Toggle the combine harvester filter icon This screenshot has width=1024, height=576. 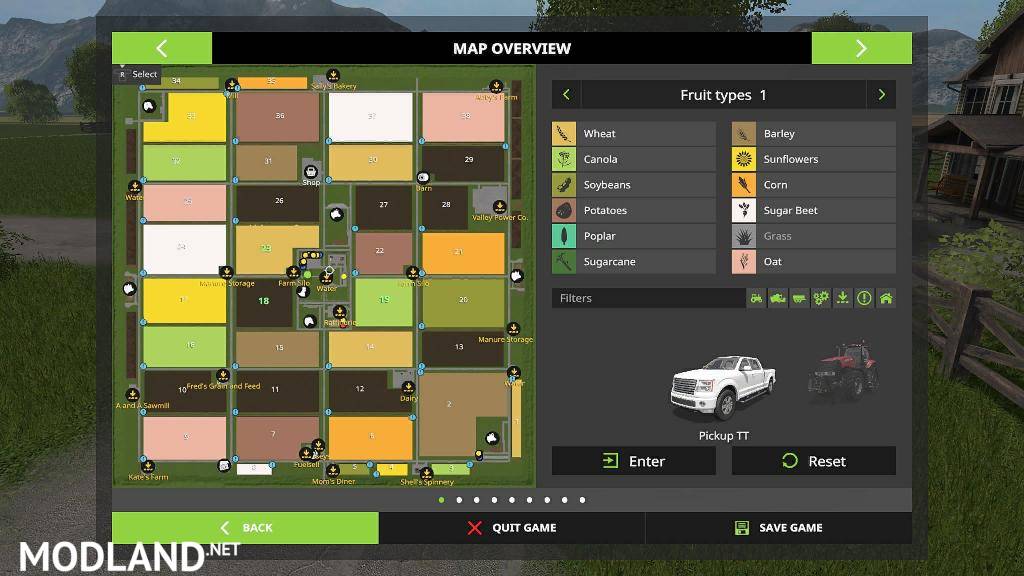778,298
